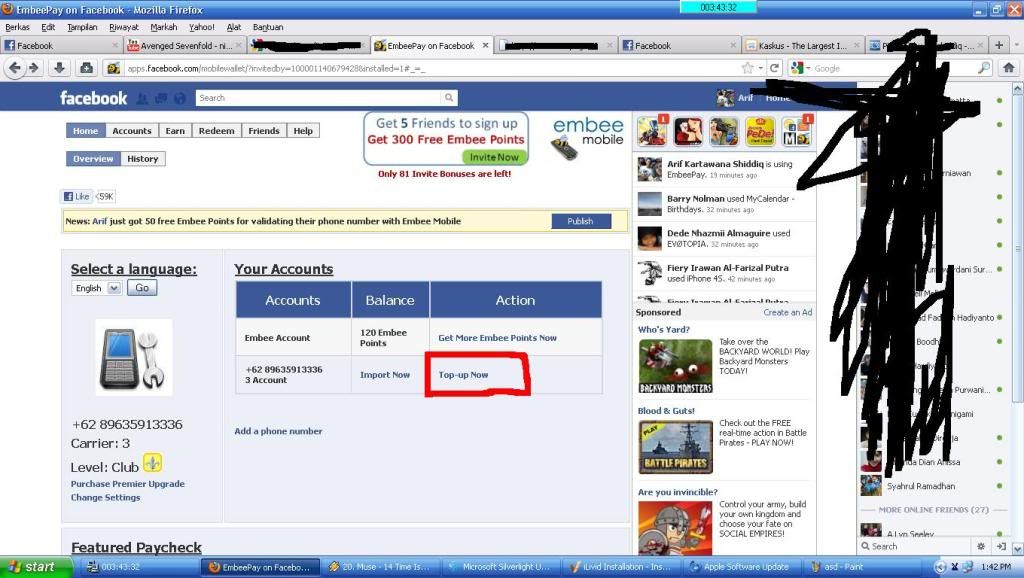Click MORE ONLINE FRIENDS (27) label
The height and width of the screenshot is (578, 1024).
933,509
